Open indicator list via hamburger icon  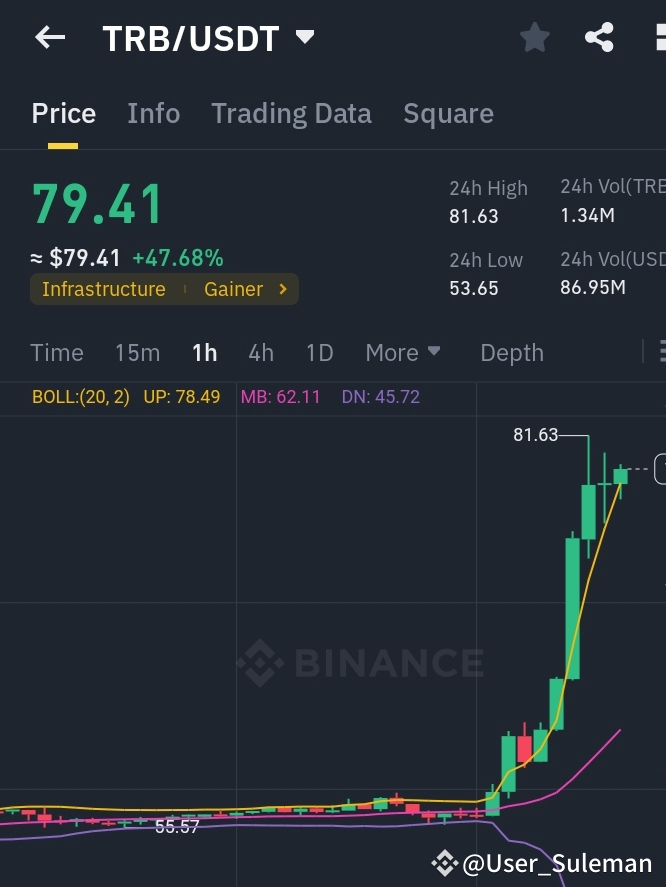661,352
